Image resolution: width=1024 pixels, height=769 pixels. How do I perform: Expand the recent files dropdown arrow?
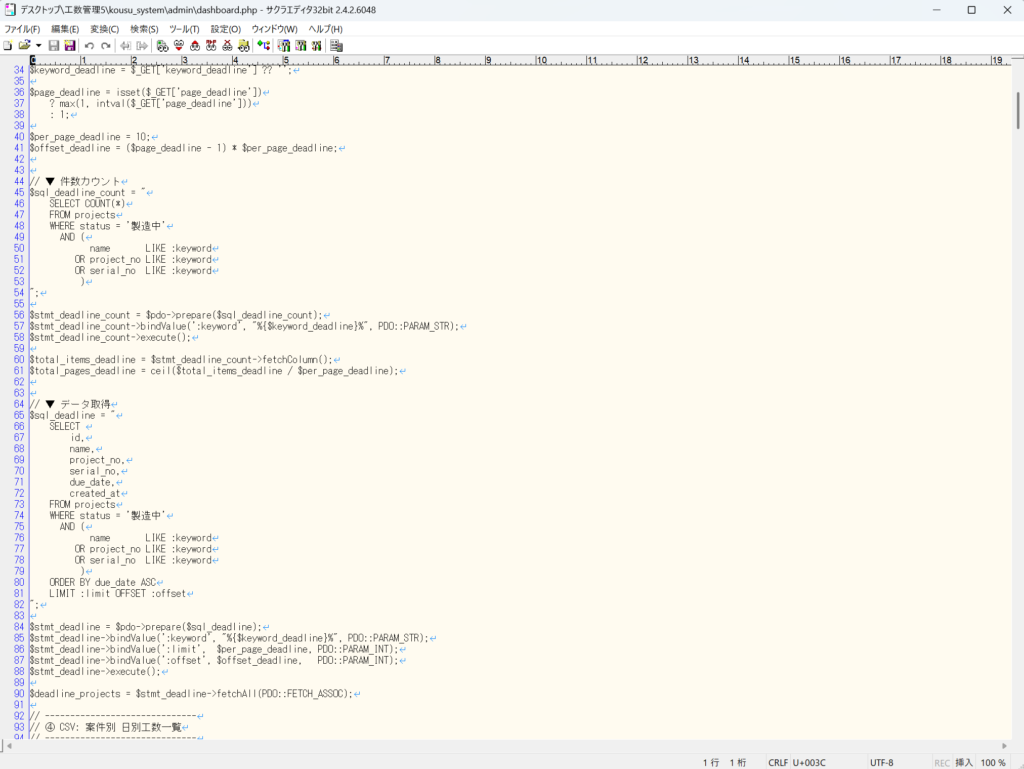(38, 46)
